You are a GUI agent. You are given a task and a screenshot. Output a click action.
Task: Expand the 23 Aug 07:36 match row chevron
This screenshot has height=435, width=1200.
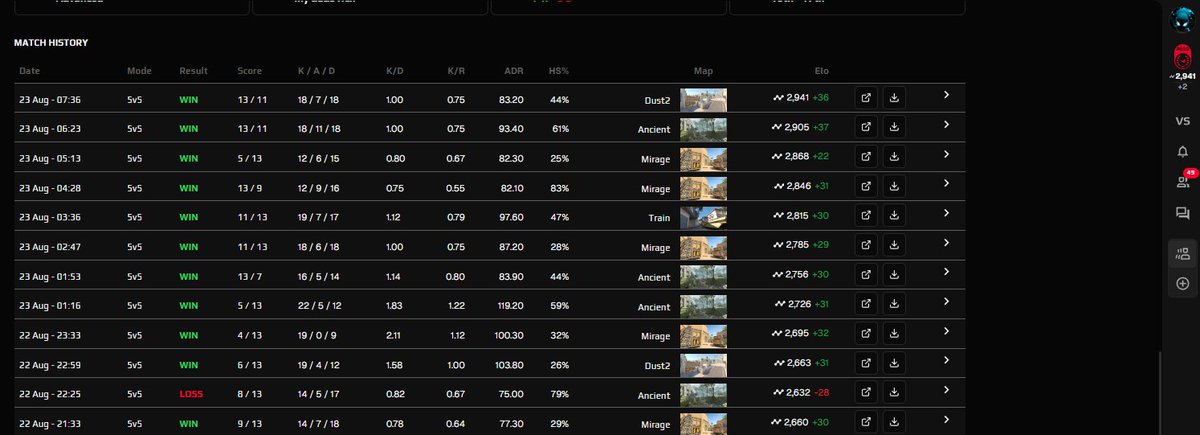pos(946,97)
